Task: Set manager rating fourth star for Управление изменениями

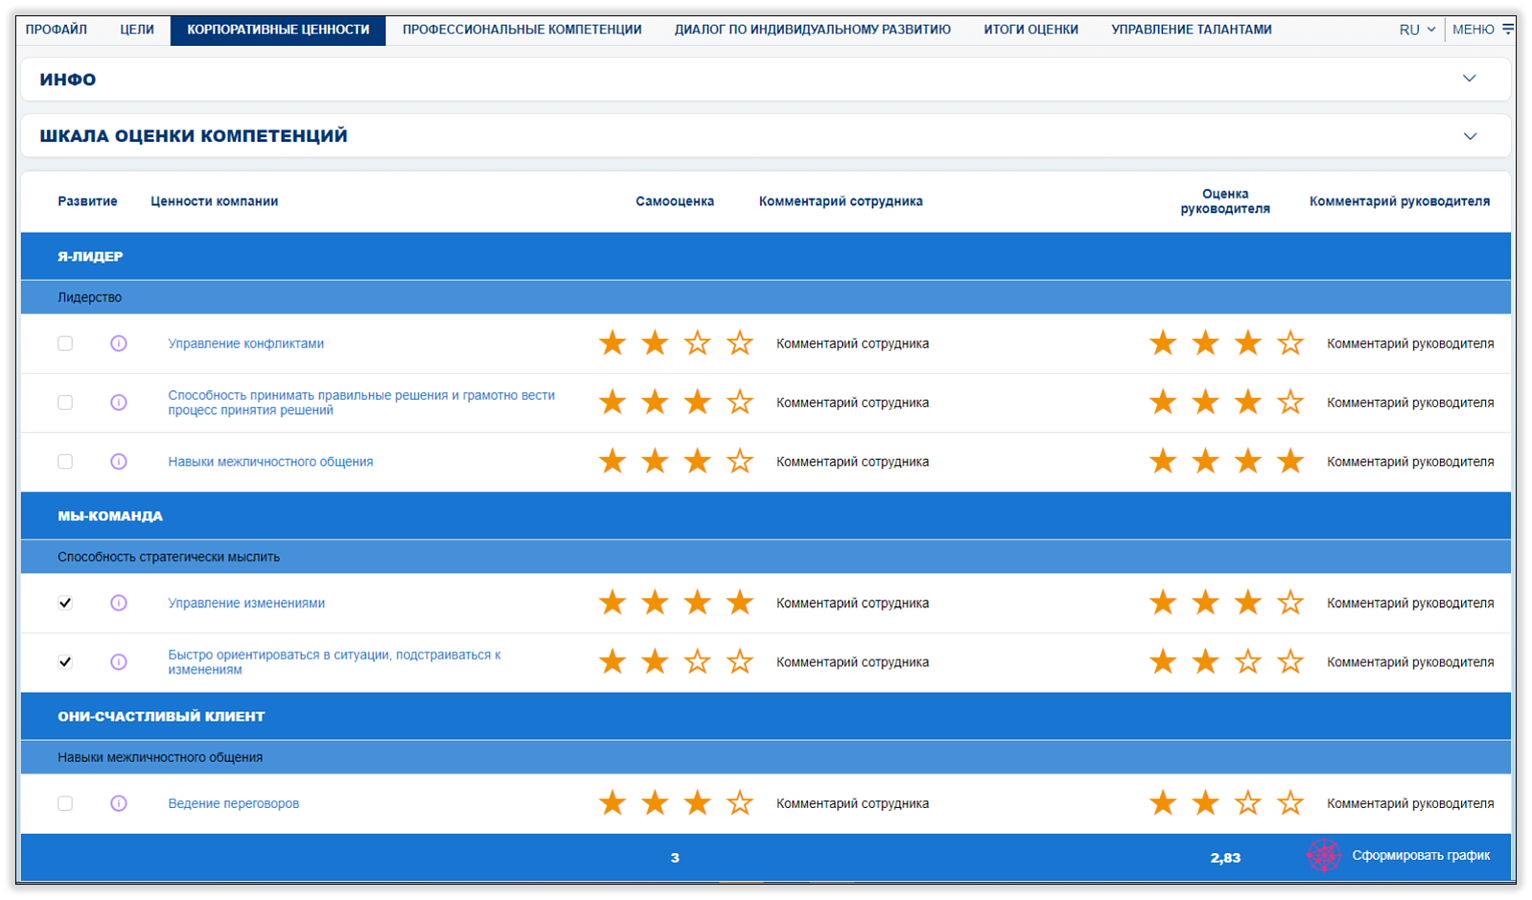Action: pos(1291,603)
